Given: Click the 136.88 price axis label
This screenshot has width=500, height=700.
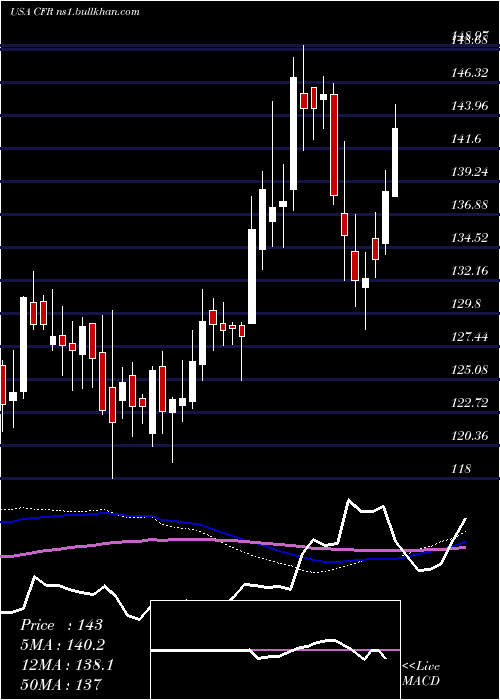Looking at the screenshot, I should (470, 205).
